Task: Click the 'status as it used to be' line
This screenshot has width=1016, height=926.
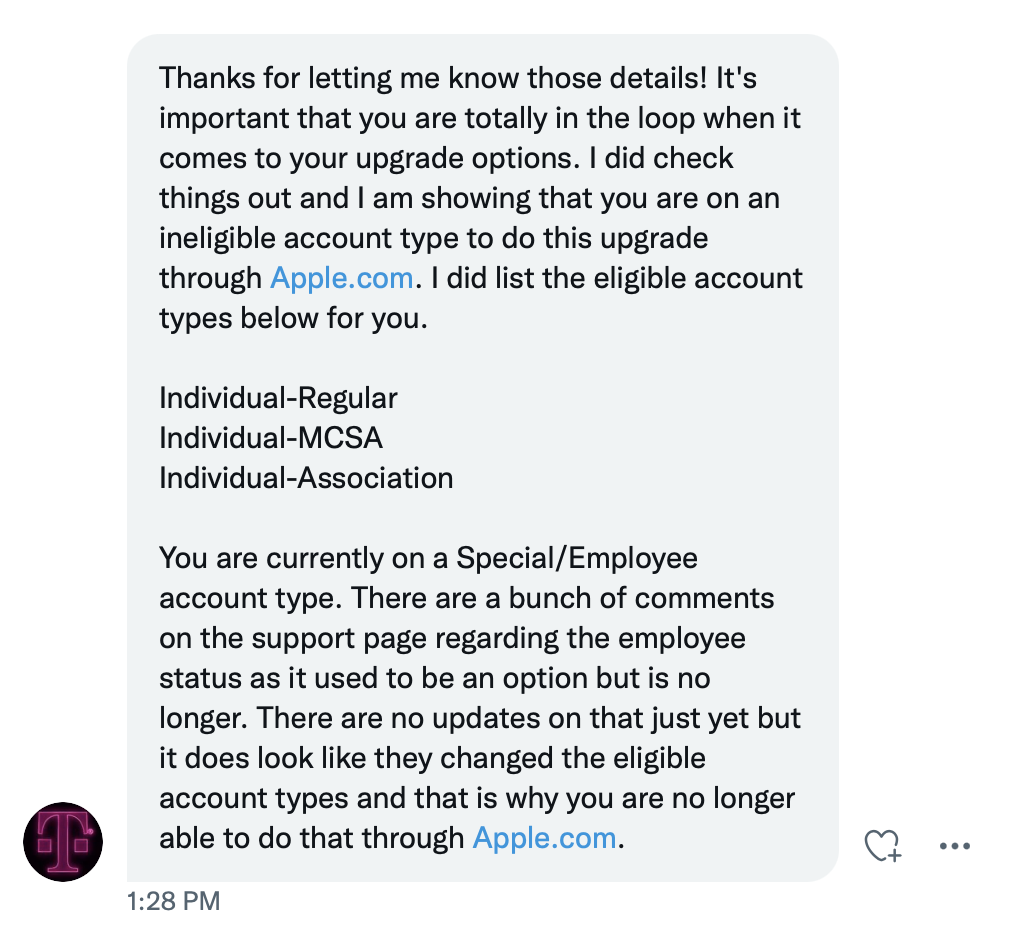Action: click(435, 678)
